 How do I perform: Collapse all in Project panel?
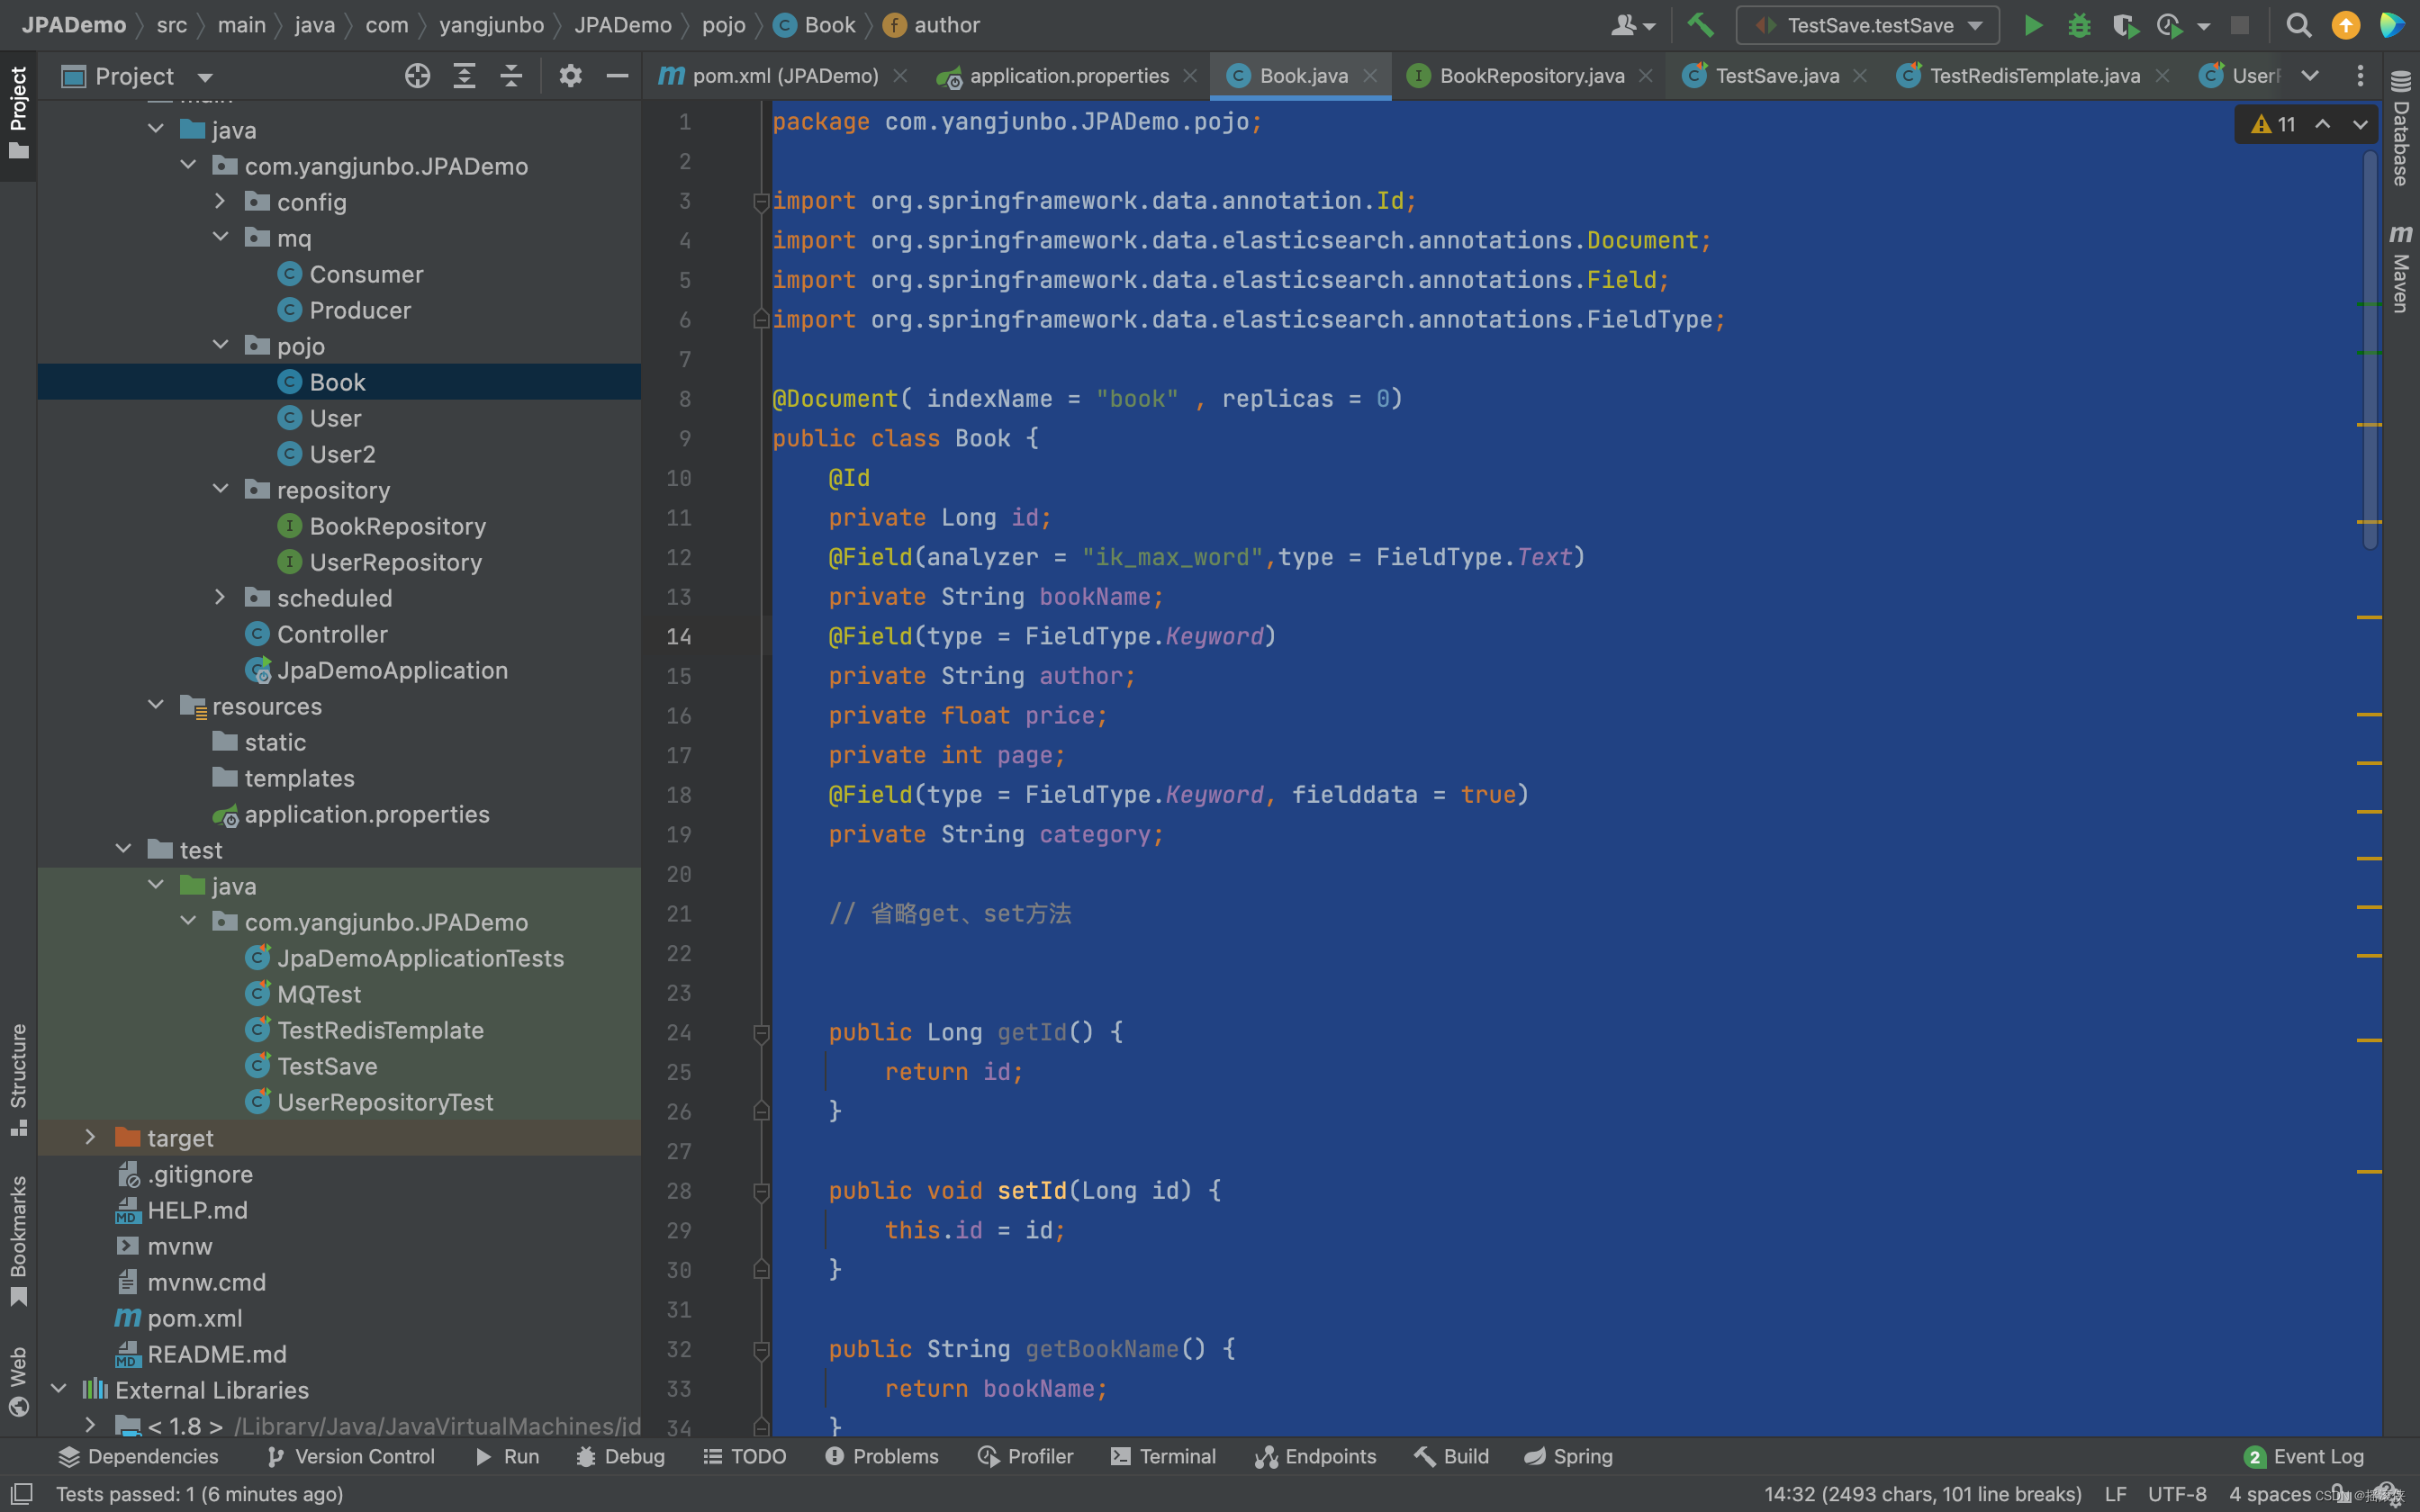(x=511, y=76)
